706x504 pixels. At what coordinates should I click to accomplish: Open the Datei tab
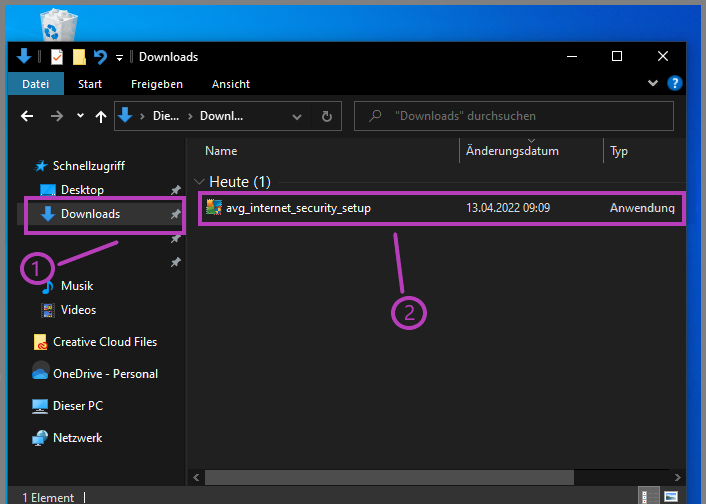coord(36,84)
